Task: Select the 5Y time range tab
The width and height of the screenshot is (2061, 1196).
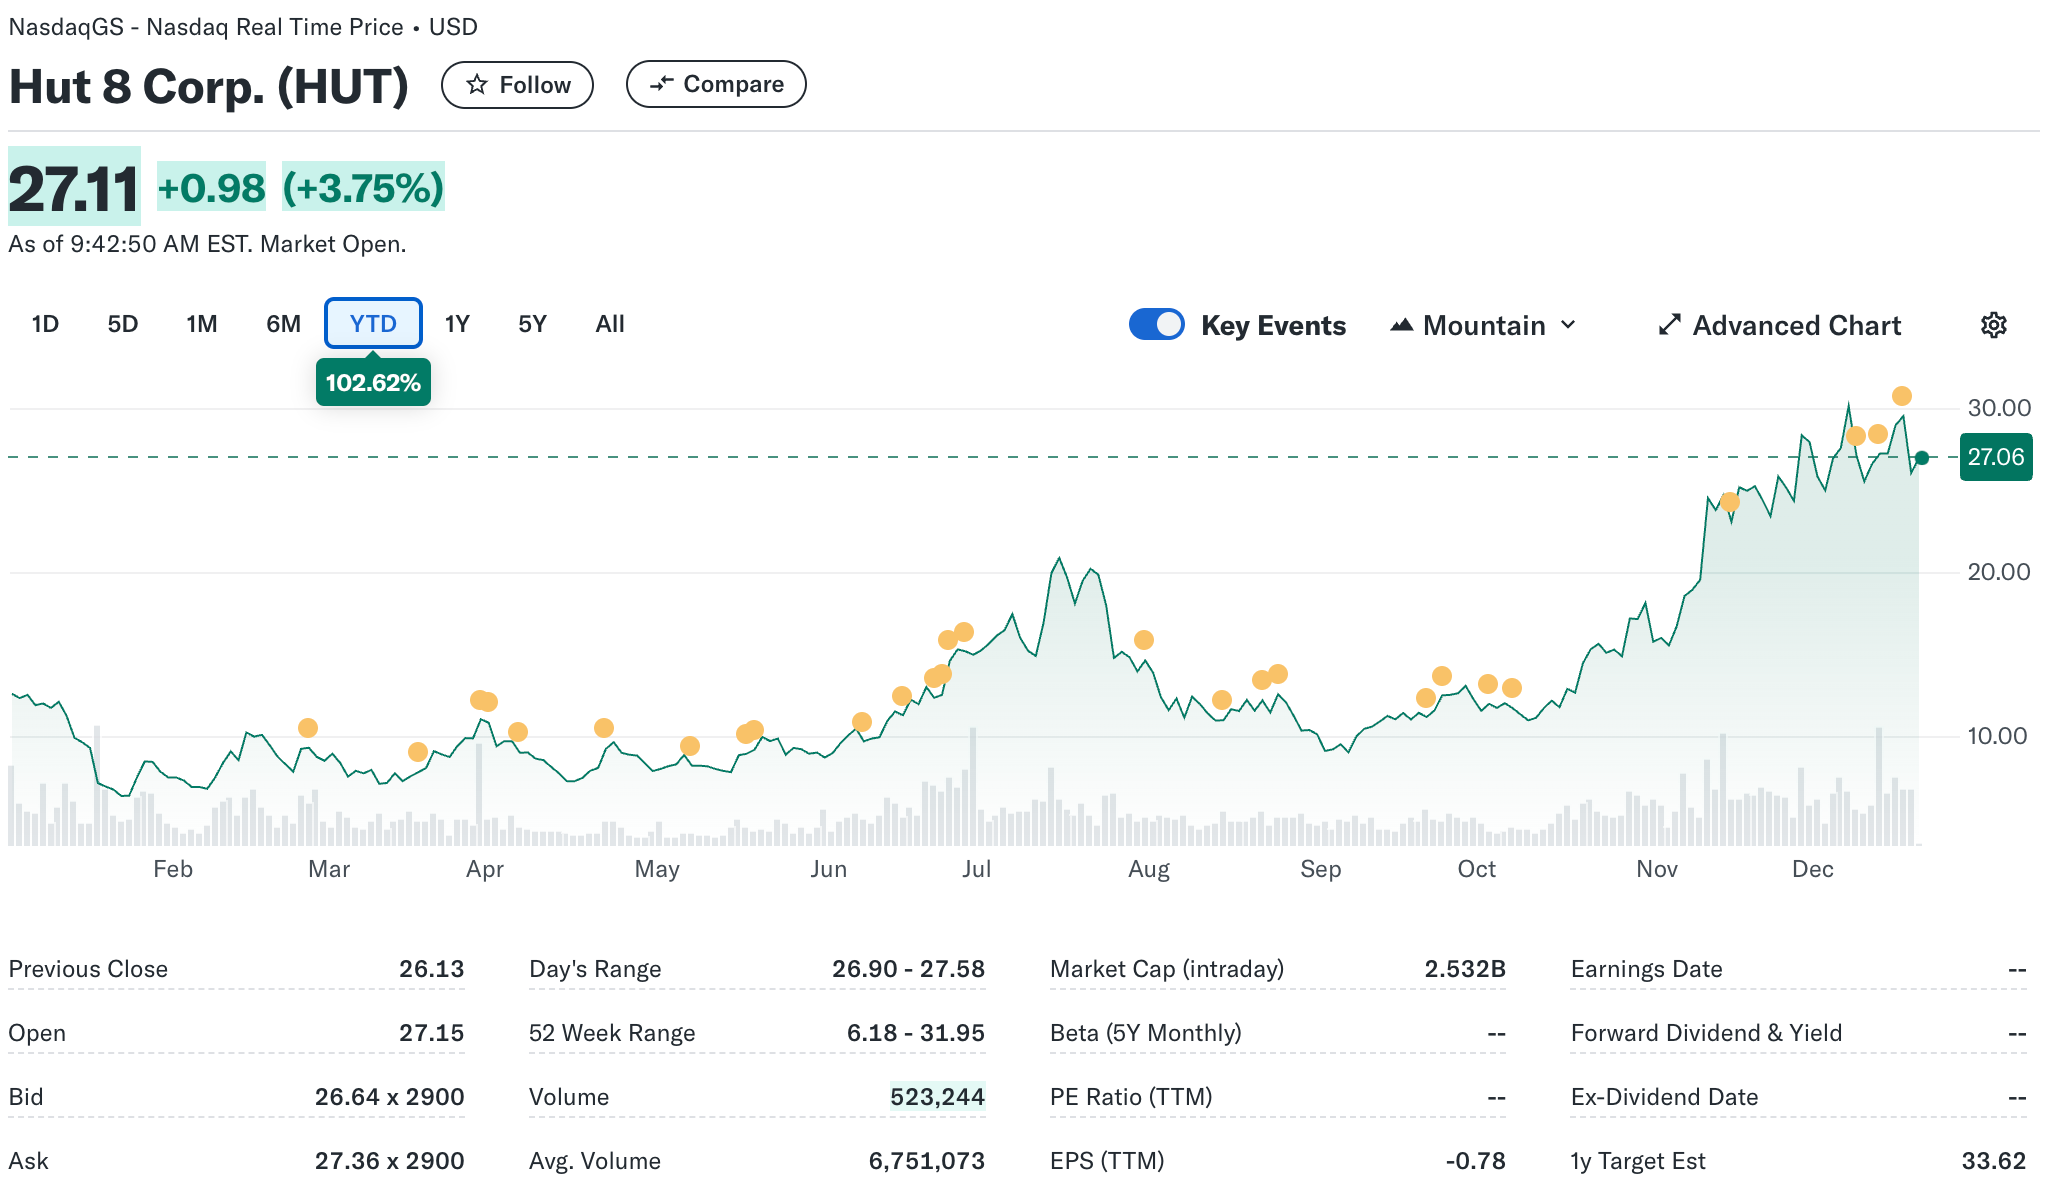Action: [532, 324]
